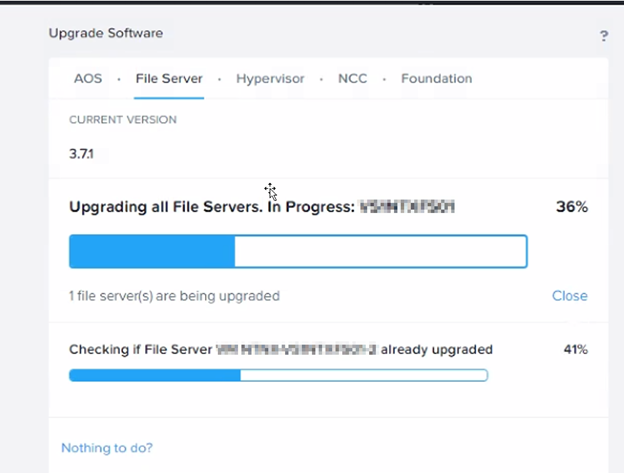
Task: Click the Close link
Action: pos(569,296)
